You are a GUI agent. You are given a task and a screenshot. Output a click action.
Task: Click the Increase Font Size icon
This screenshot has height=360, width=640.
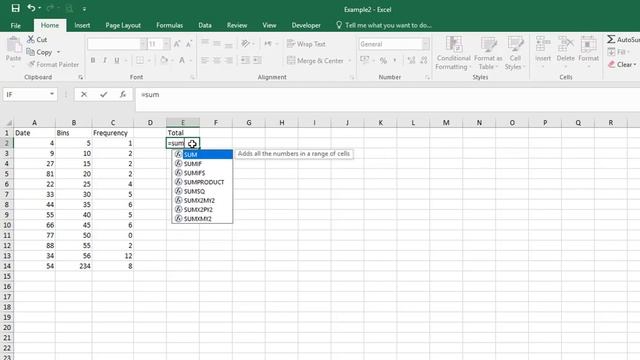point(177,44)
